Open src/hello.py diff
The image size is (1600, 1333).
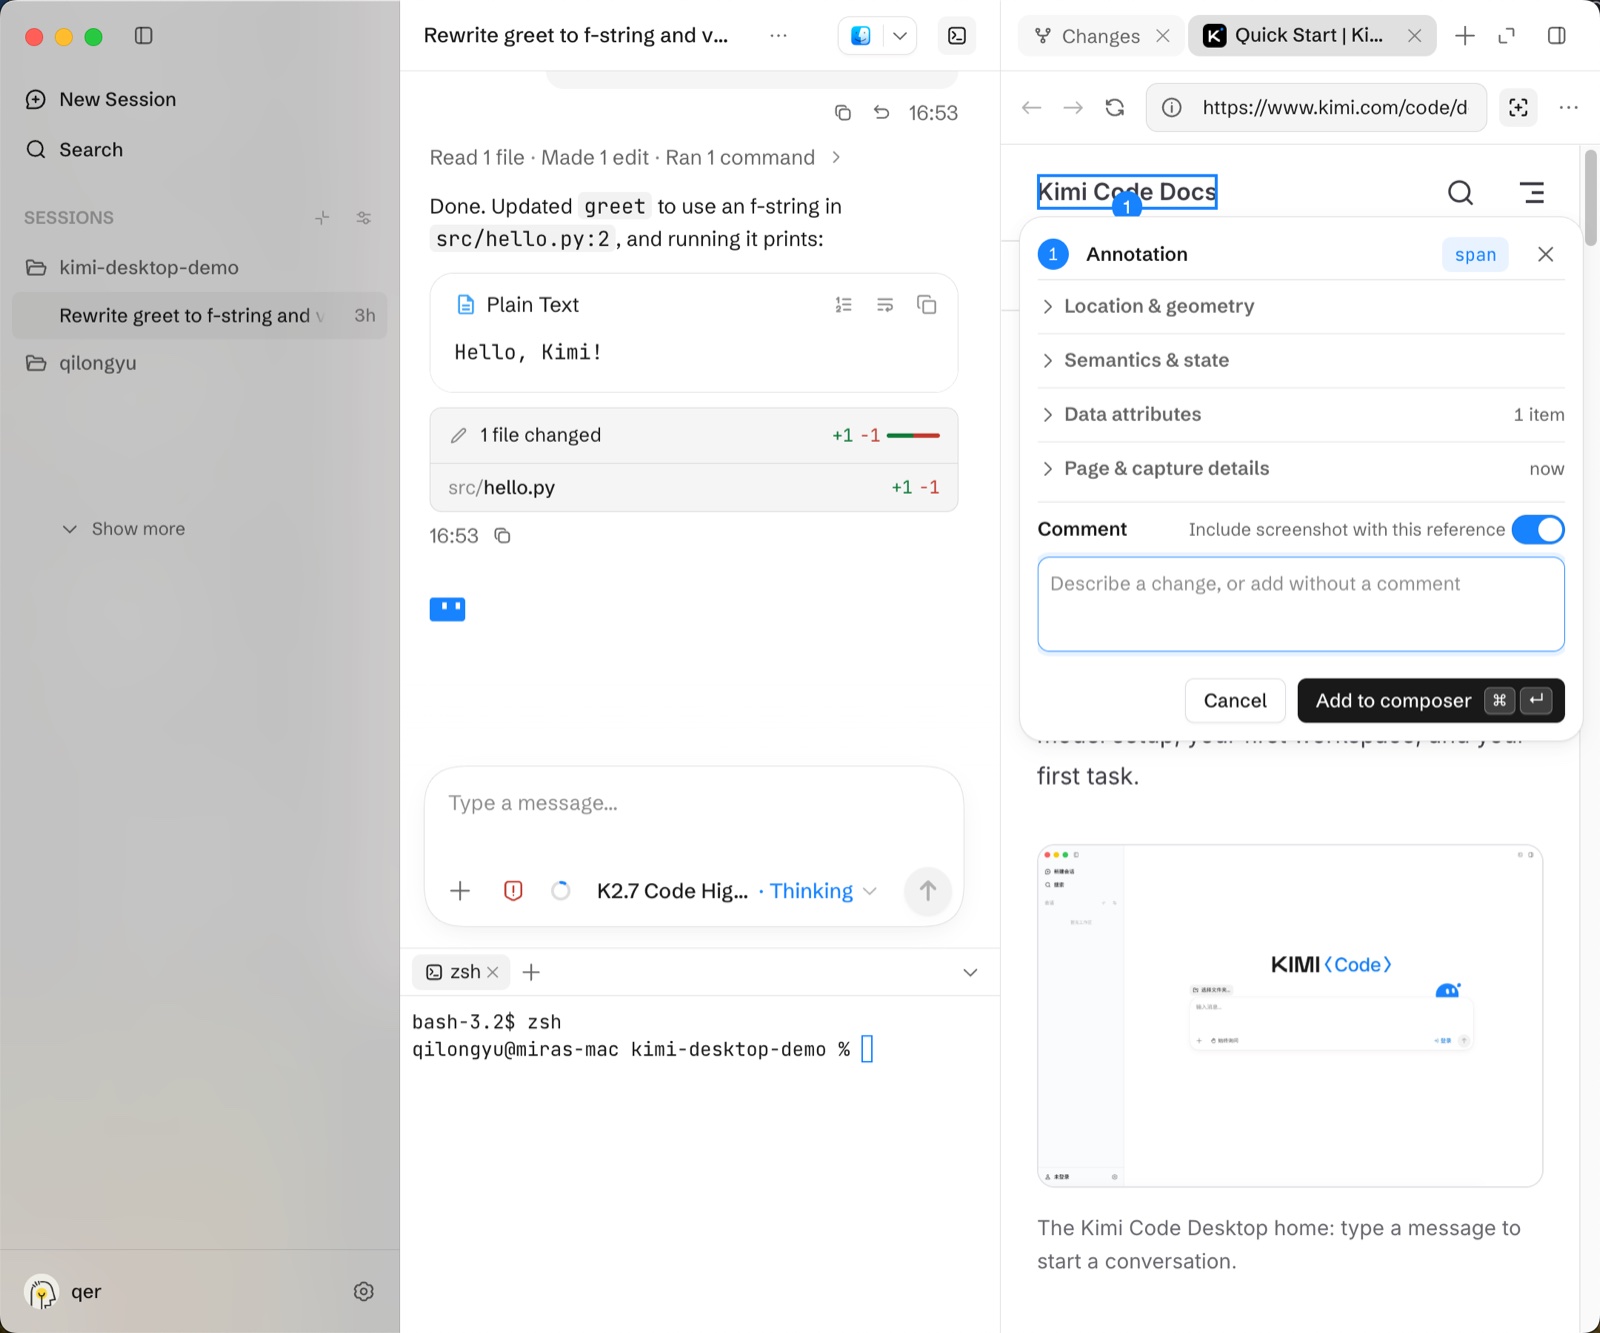[694, 487]
